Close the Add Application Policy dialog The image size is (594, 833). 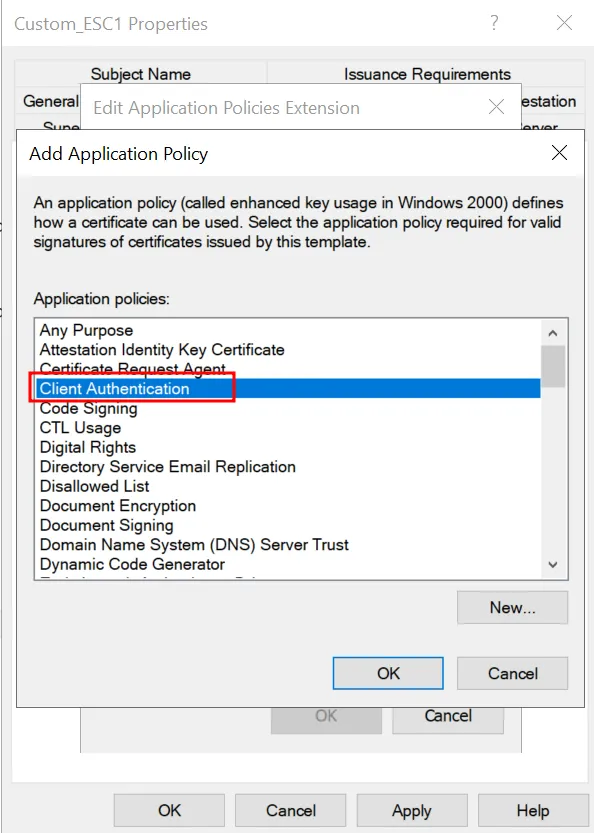point(559,152)
